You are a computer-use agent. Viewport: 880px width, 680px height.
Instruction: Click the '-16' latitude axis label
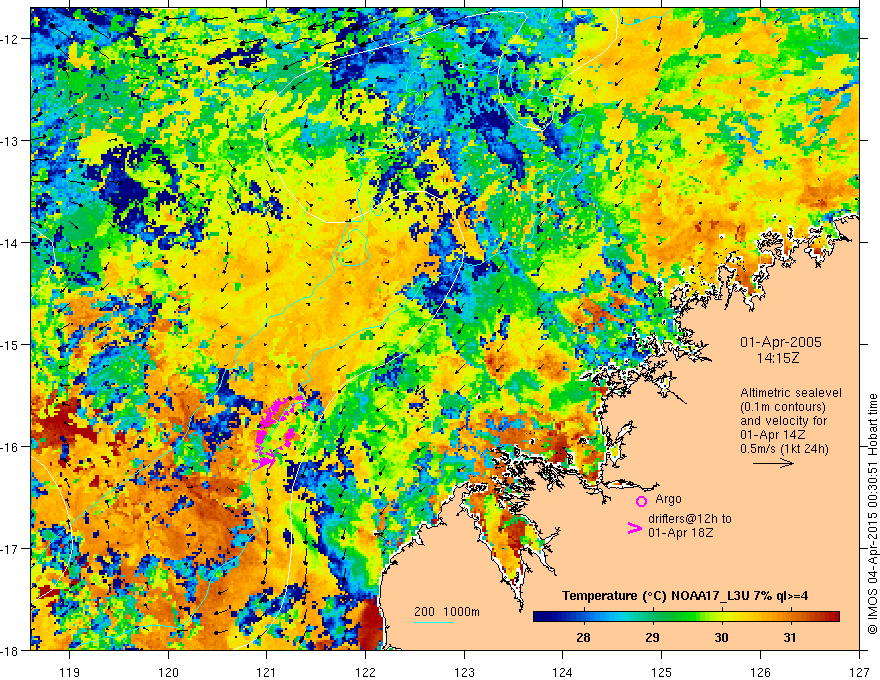click(10, 447)
